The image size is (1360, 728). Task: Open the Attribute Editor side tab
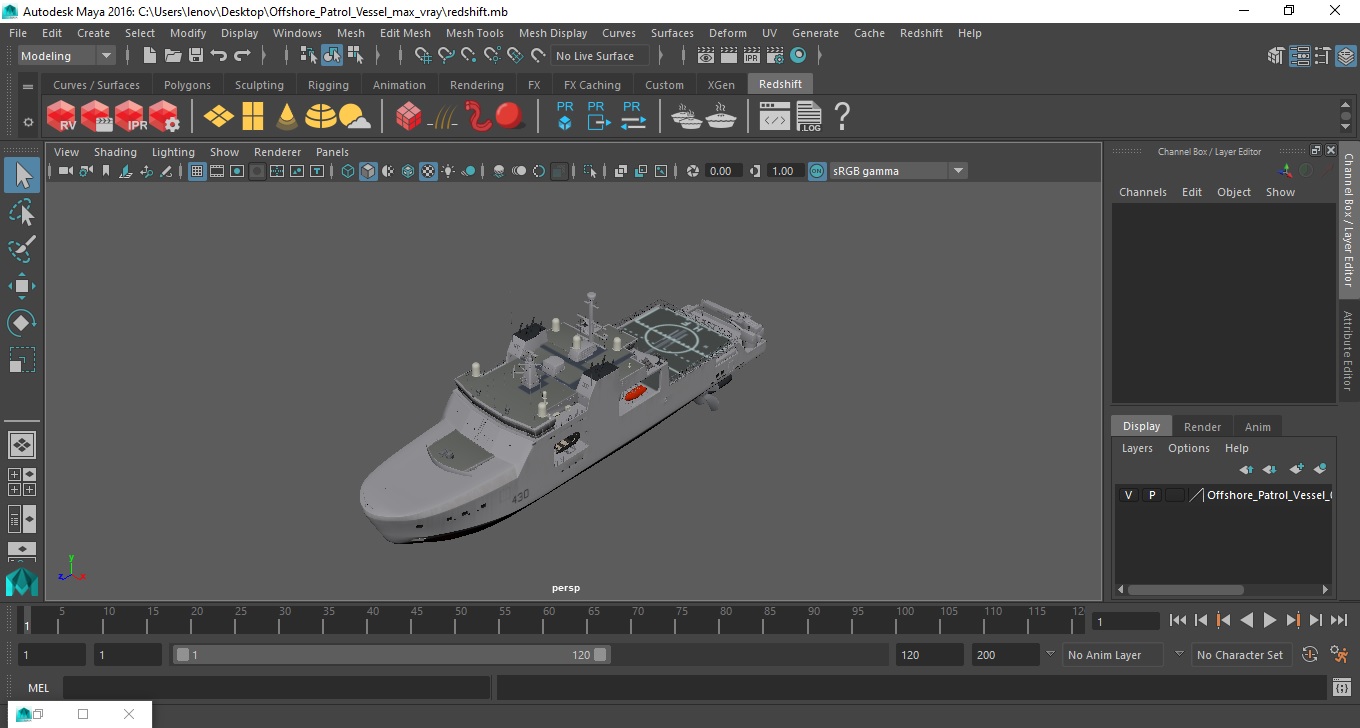click(1348, 350)
